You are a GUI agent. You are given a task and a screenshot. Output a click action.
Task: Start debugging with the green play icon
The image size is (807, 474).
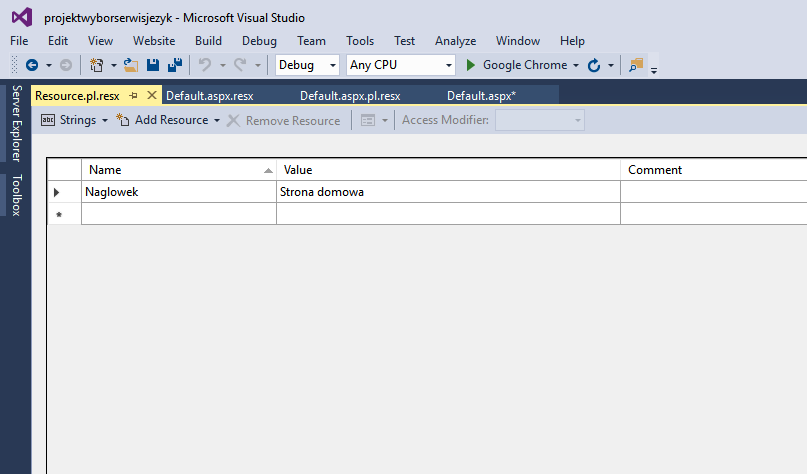pos(470,65)
